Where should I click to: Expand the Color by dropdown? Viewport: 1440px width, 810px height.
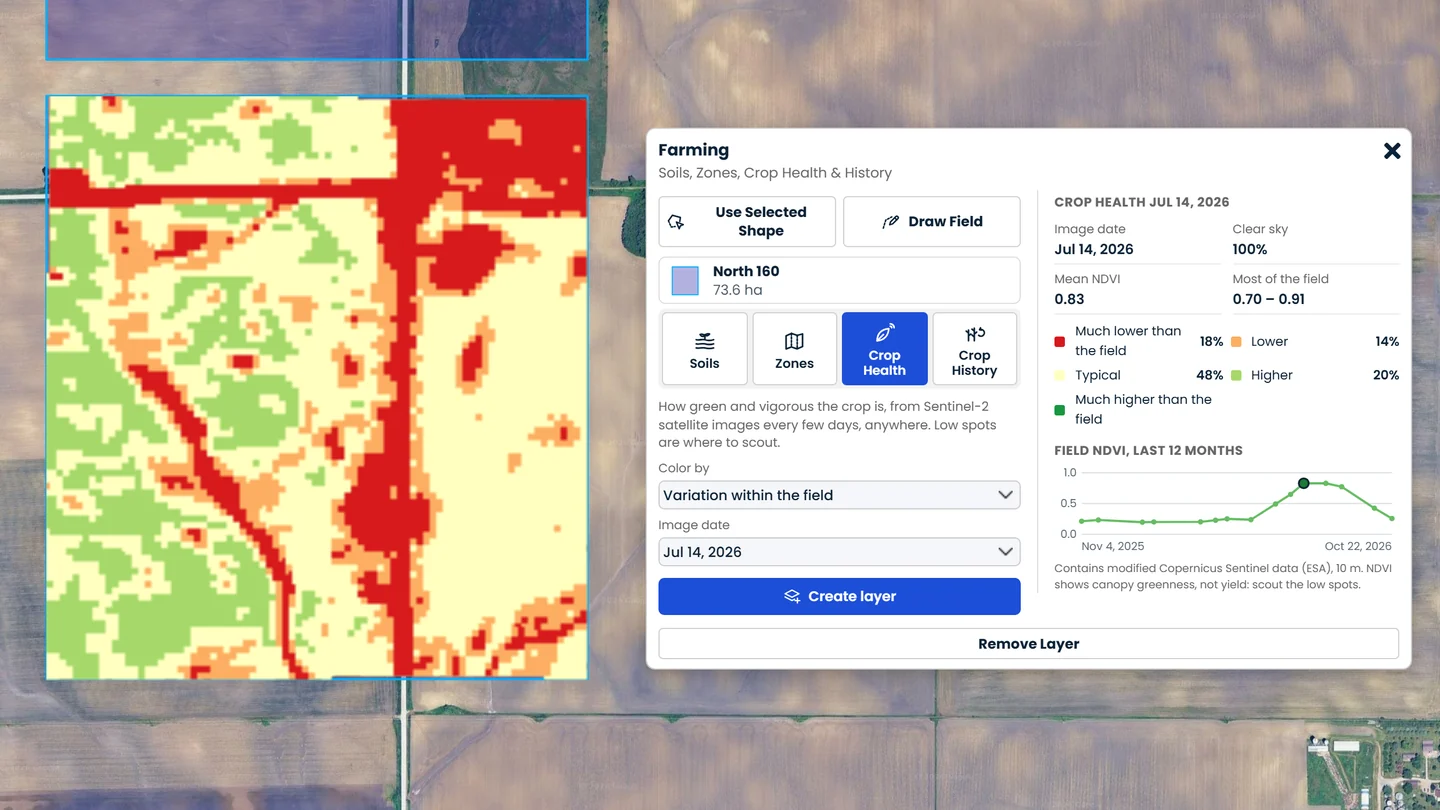(839, 495)
